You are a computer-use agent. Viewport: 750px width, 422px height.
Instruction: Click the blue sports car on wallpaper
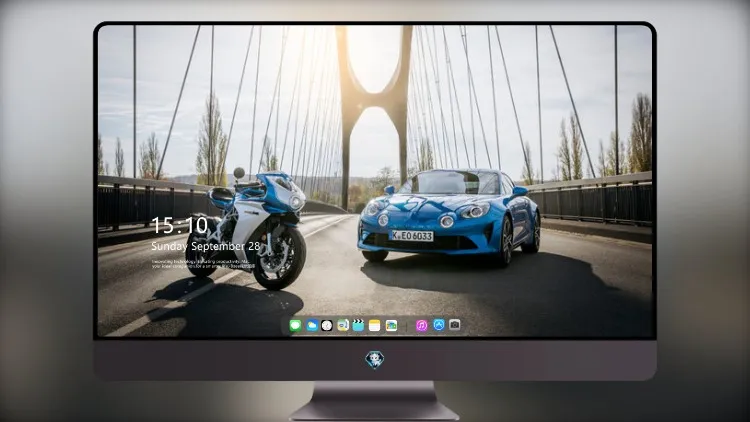tap(449, 216)
